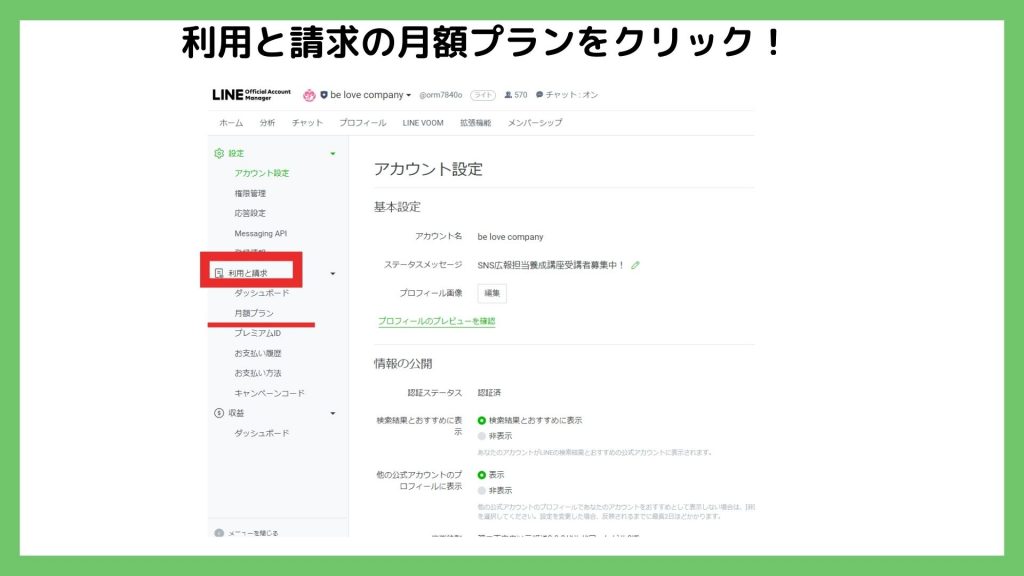Click the pencil edit icon for ステータスメッセージ
1024x576 pixels.
[635, 265]
